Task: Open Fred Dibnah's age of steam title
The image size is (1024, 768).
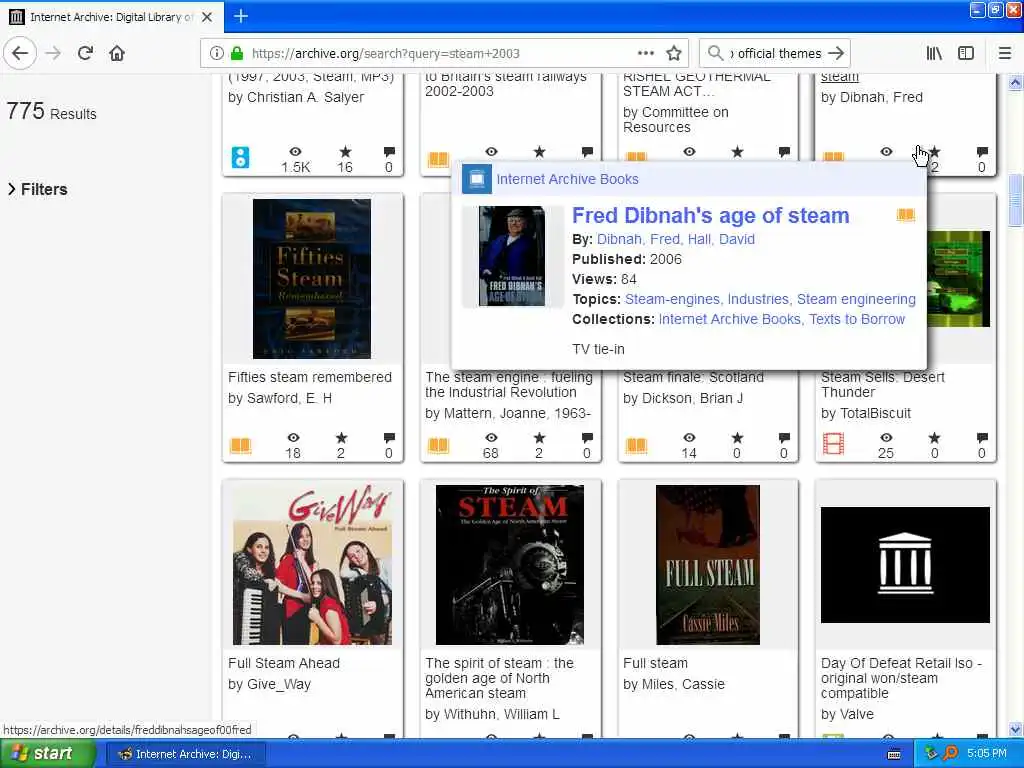Action: pos(711,216)
